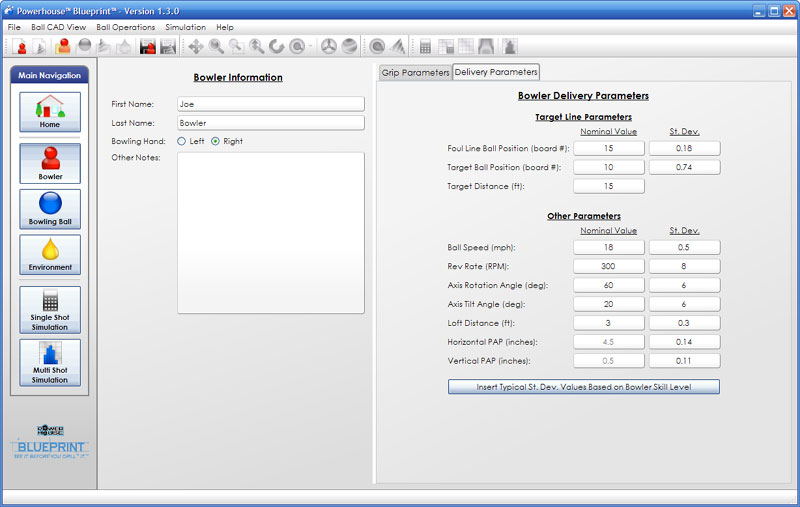Image resolution: width=800 pixels, height=507 pixels.
Task: Click Axis Rotation Angle St. Dev. field
Action: 685,285
